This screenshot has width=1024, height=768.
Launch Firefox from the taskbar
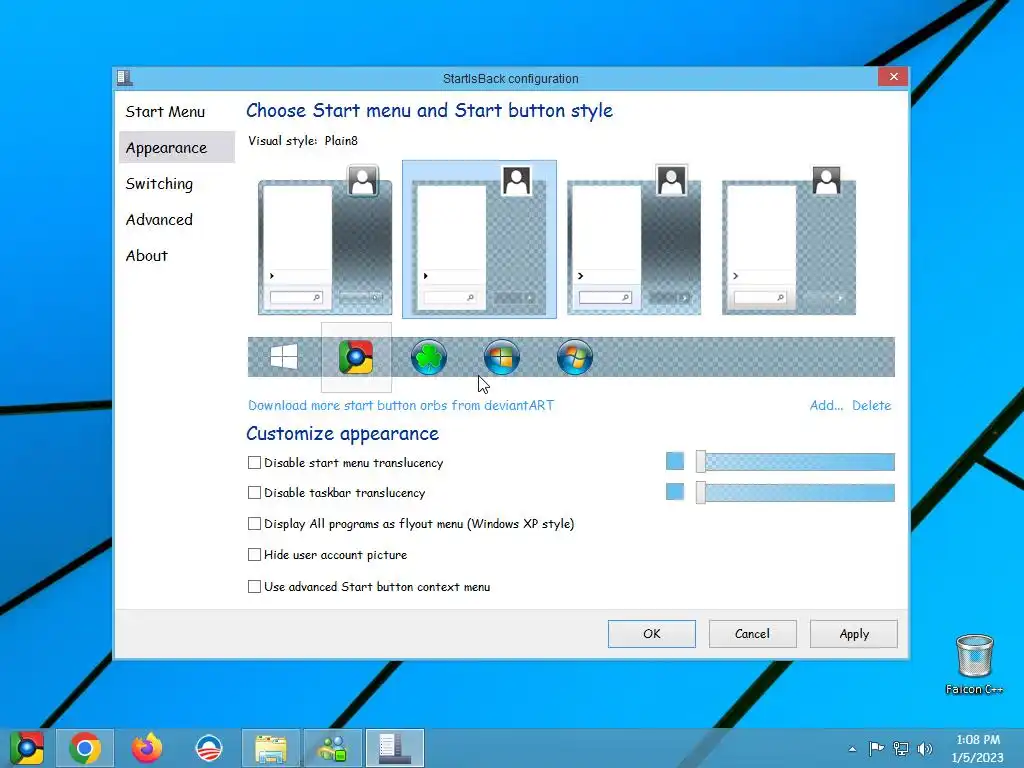pos(147,748)
